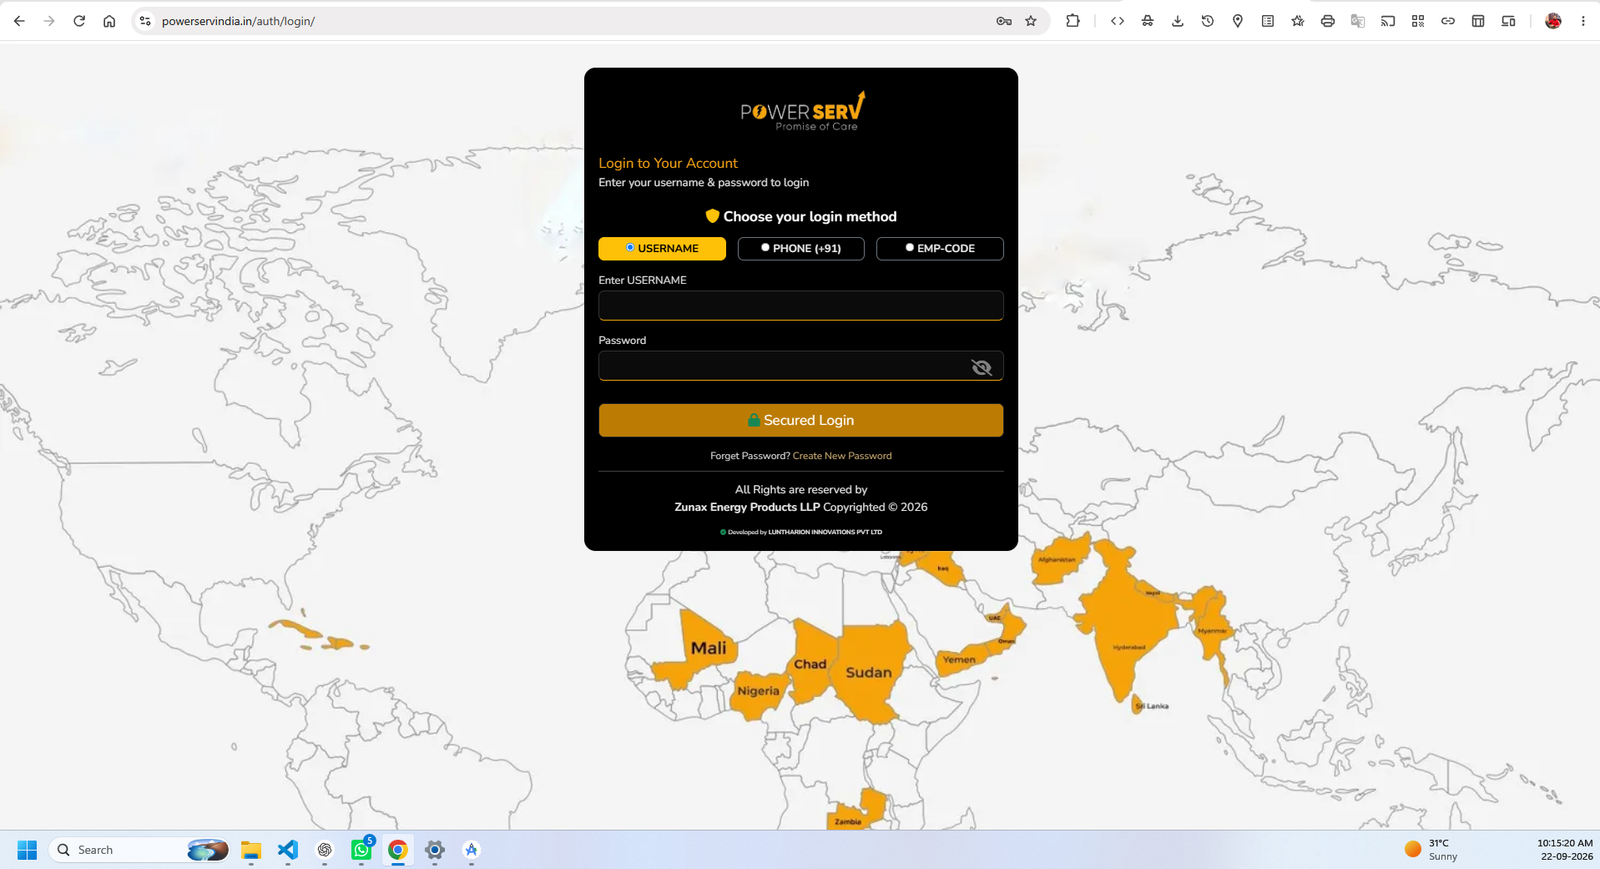
Task: Open the side panel layout icon
Action: point(1478,21)
